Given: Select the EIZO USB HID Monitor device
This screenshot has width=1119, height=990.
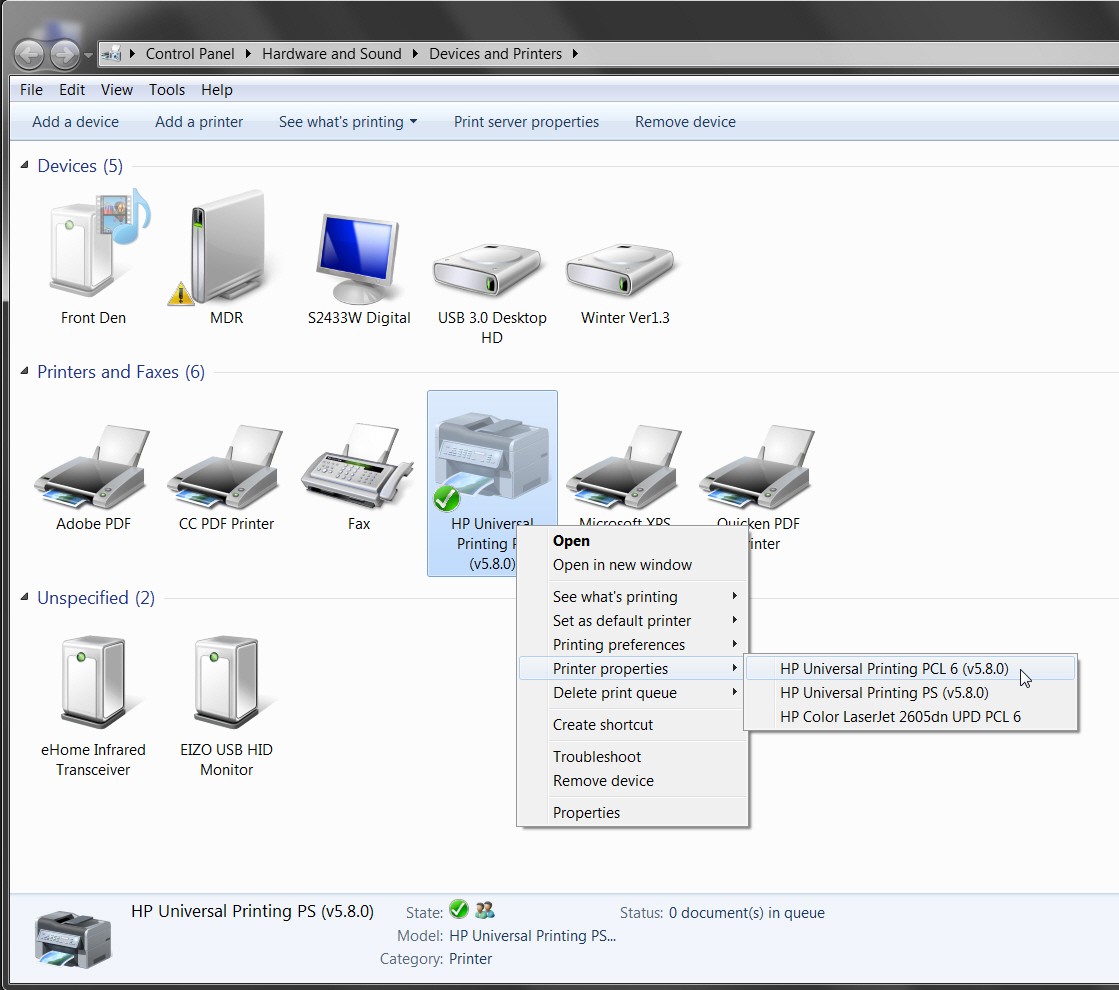Looking at the screenshot, I should [226, 681].
